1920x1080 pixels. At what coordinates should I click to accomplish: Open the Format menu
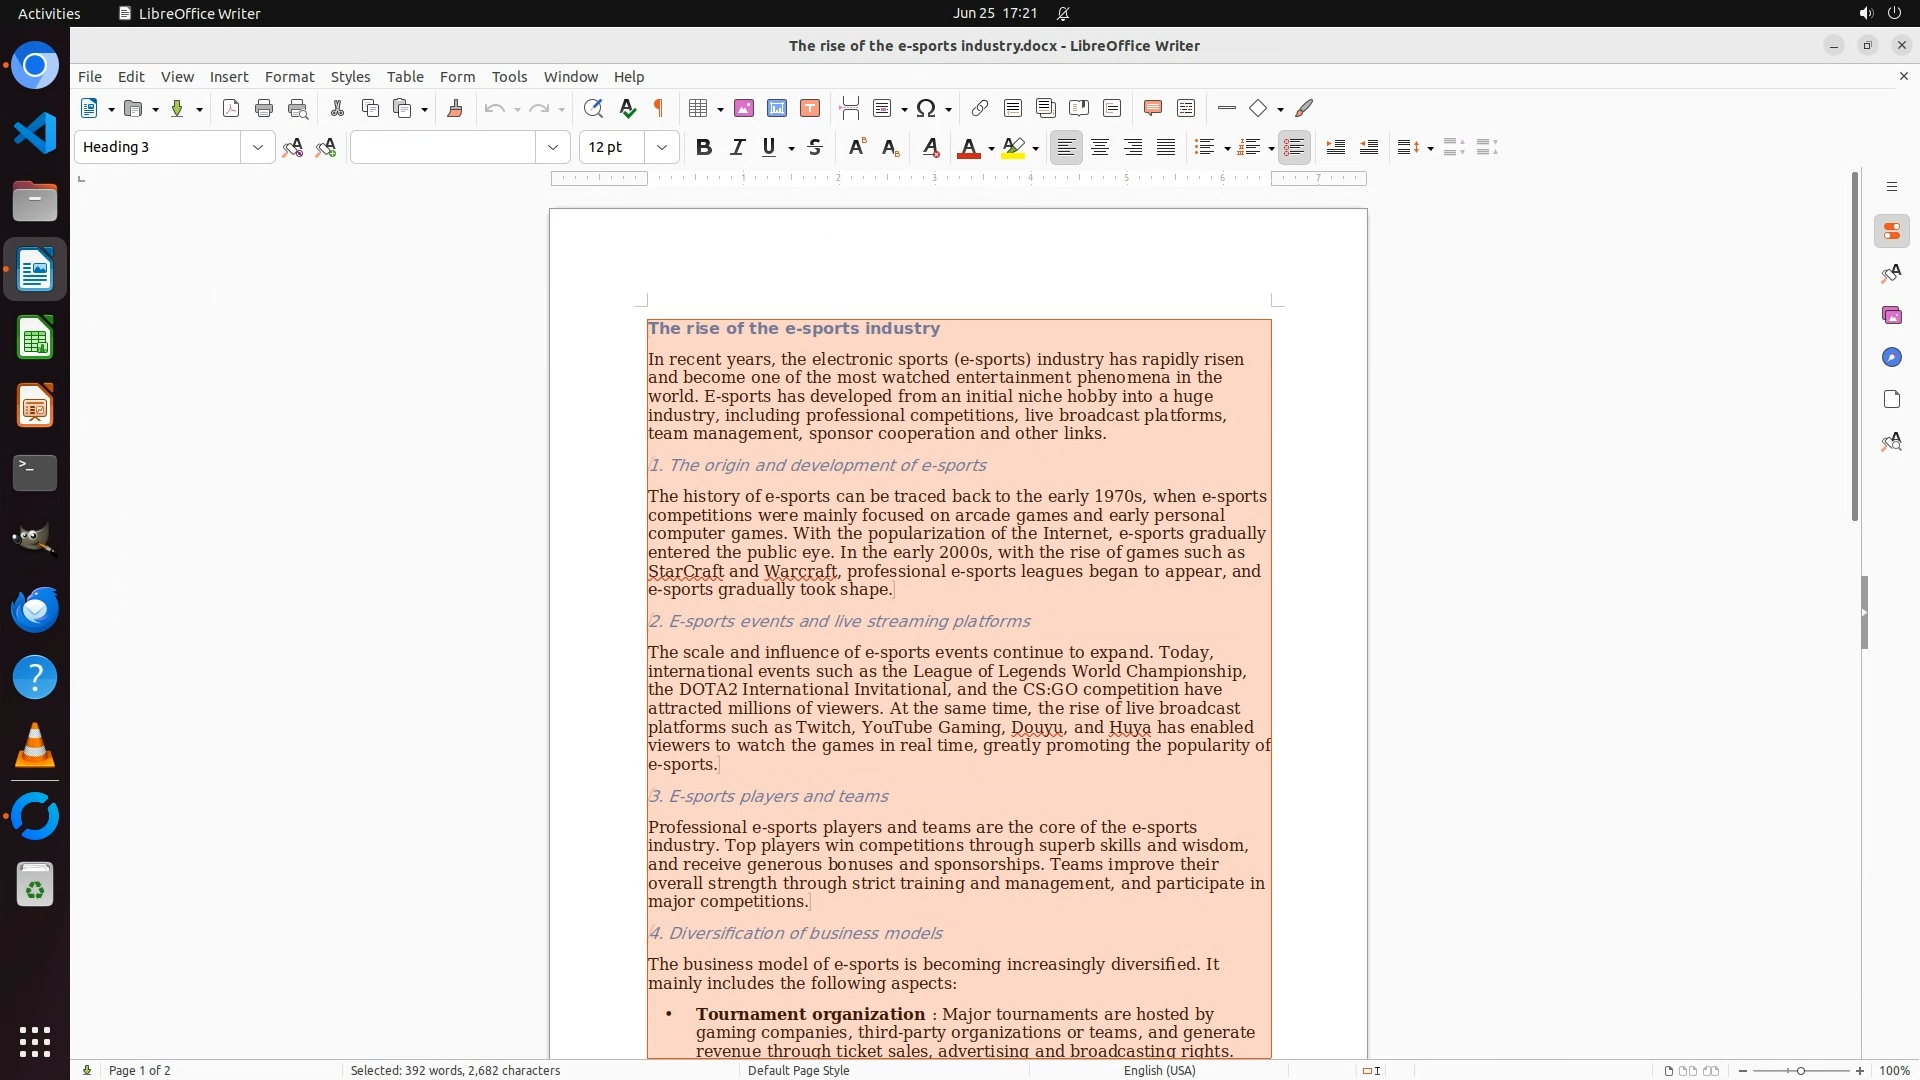[x=289, y=77]
